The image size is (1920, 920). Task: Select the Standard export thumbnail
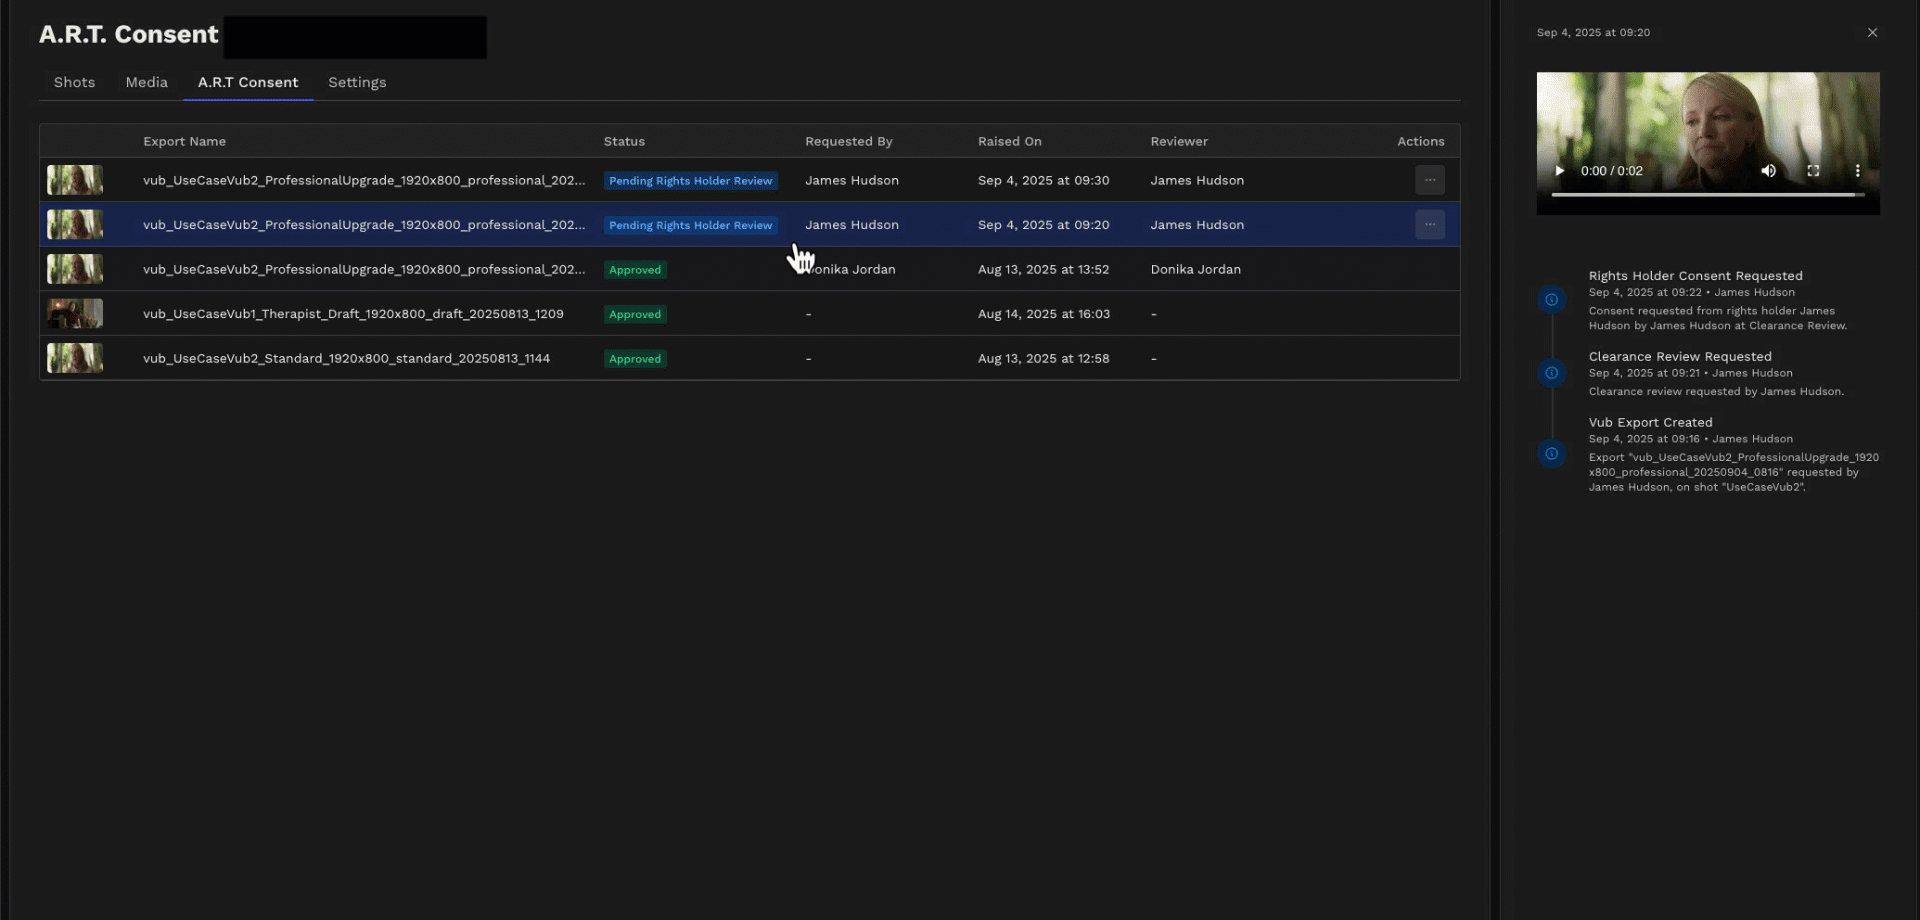(x=75, y=358)
